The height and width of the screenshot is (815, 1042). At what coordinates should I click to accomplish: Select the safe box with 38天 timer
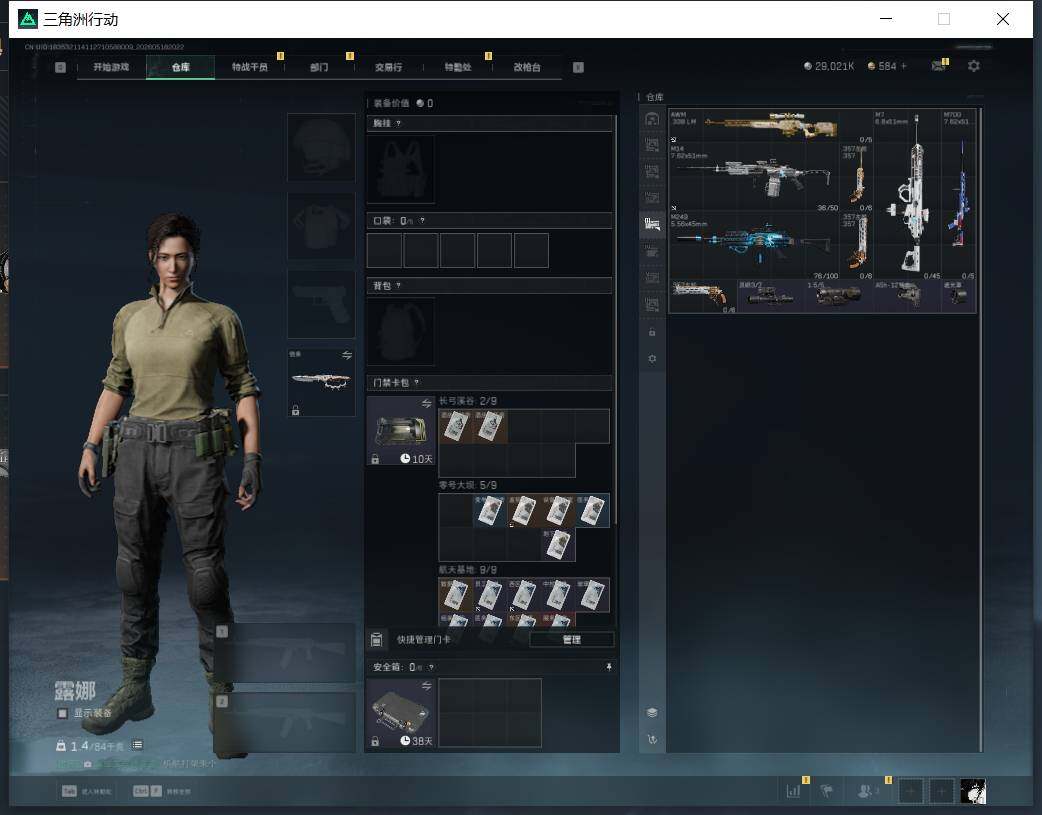pyautogui.click(x=401, y=713)
